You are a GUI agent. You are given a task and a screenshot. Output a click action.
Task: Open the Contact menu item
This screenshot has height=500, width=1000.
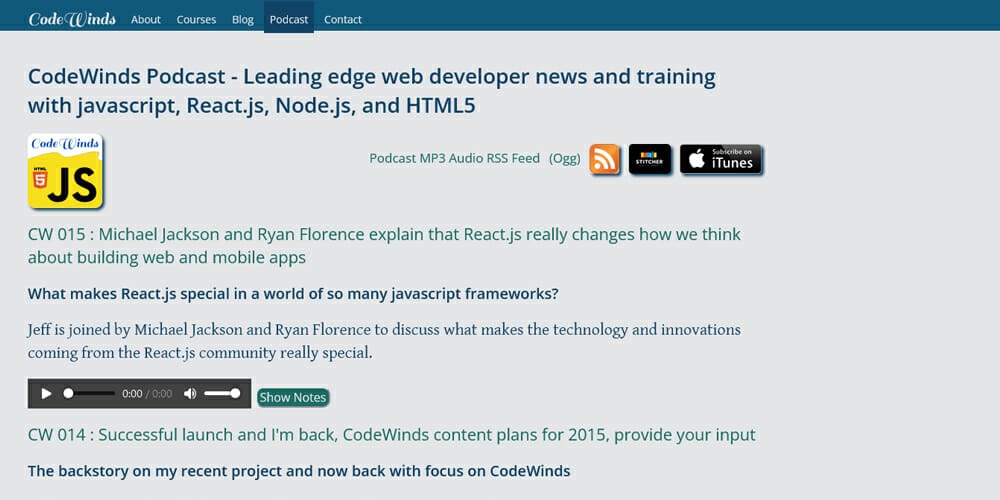[343, 19]
